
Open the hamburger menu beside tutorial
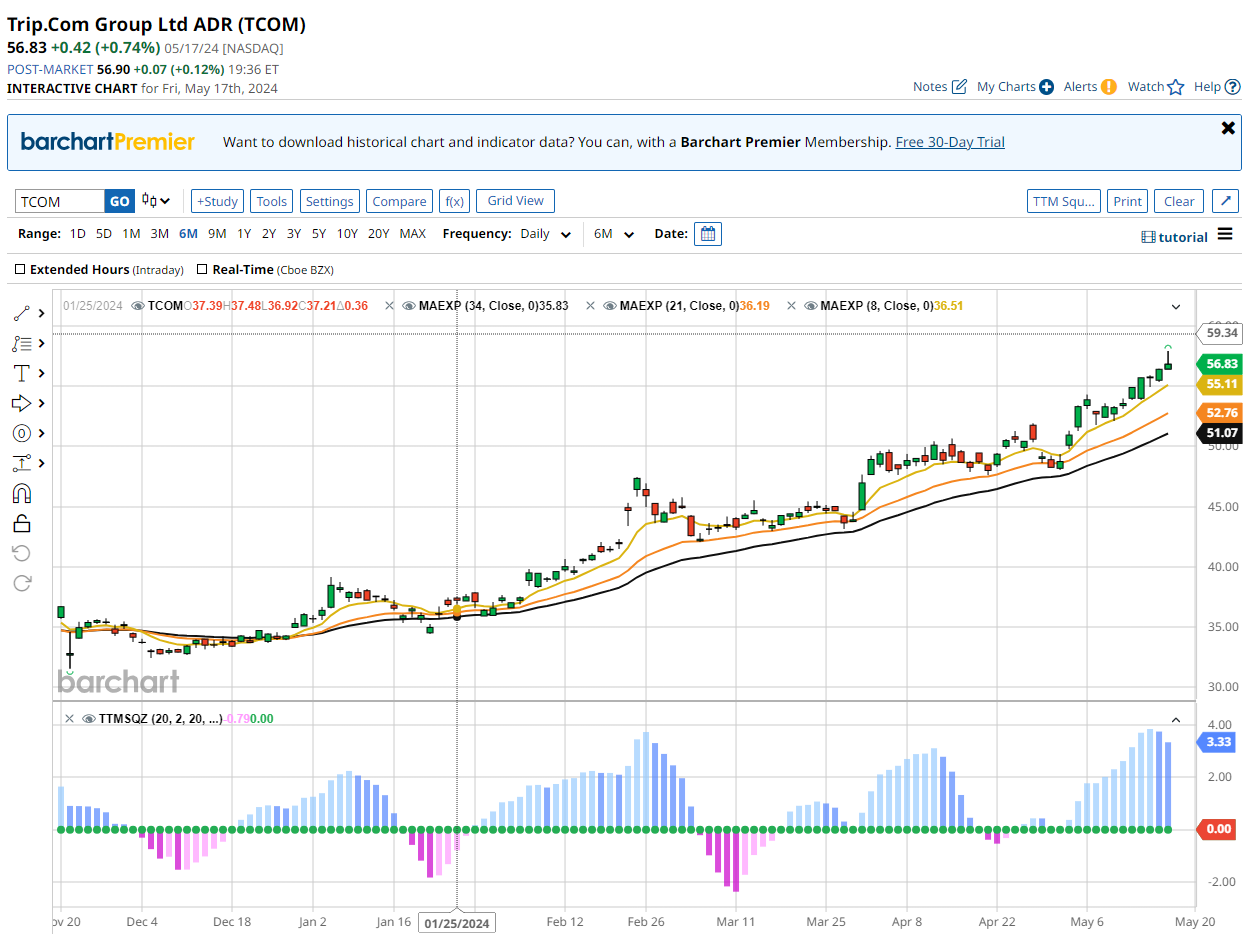click(x=1225, y=235)
